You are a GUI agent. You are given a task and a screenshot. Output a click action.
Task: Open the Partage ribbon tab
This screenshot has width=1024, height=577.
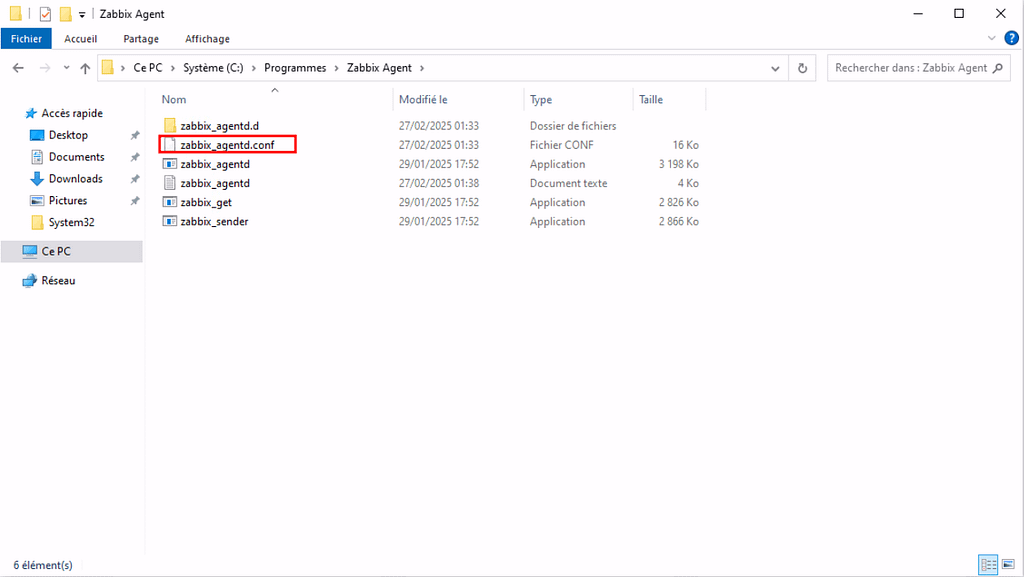141,38
